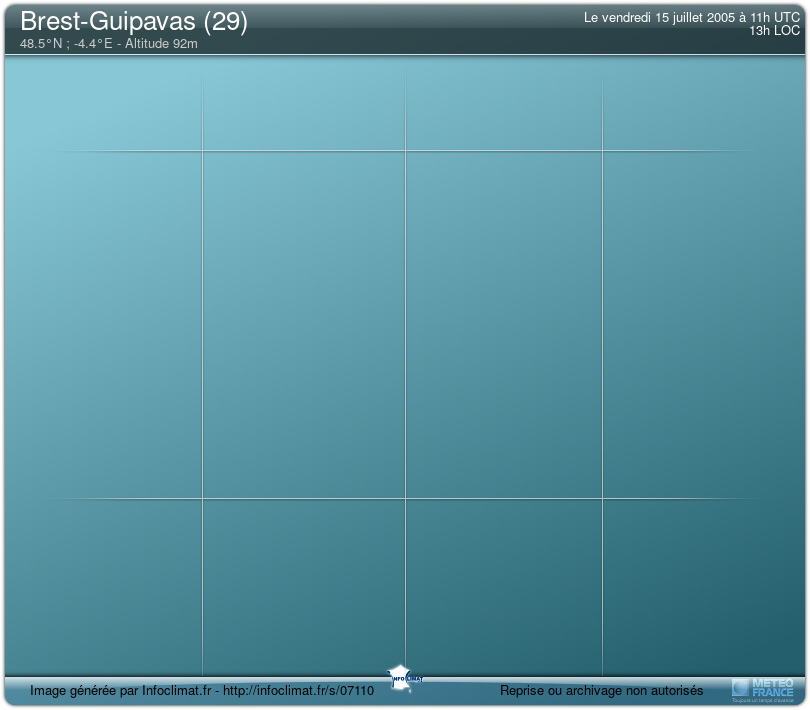Click the large center-right cell of the grid
Image resolution: width=810 pixels, height=710 pixels.
click(503, 324)
